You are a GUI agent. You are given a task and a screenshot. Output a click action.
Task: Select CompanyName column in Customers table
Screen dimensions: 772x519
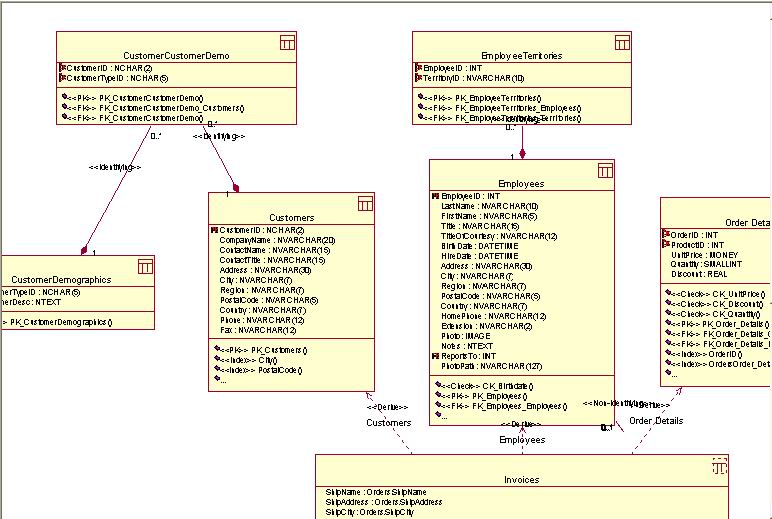(x=277, y=240)
